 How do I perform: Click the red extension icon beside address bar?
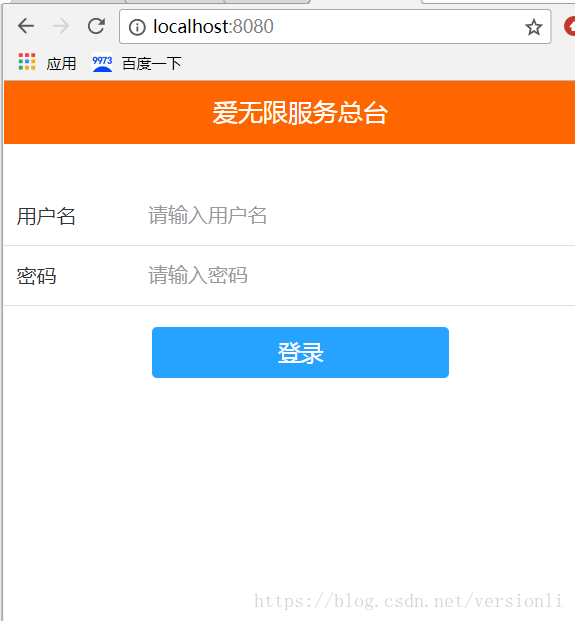point(569,27)
